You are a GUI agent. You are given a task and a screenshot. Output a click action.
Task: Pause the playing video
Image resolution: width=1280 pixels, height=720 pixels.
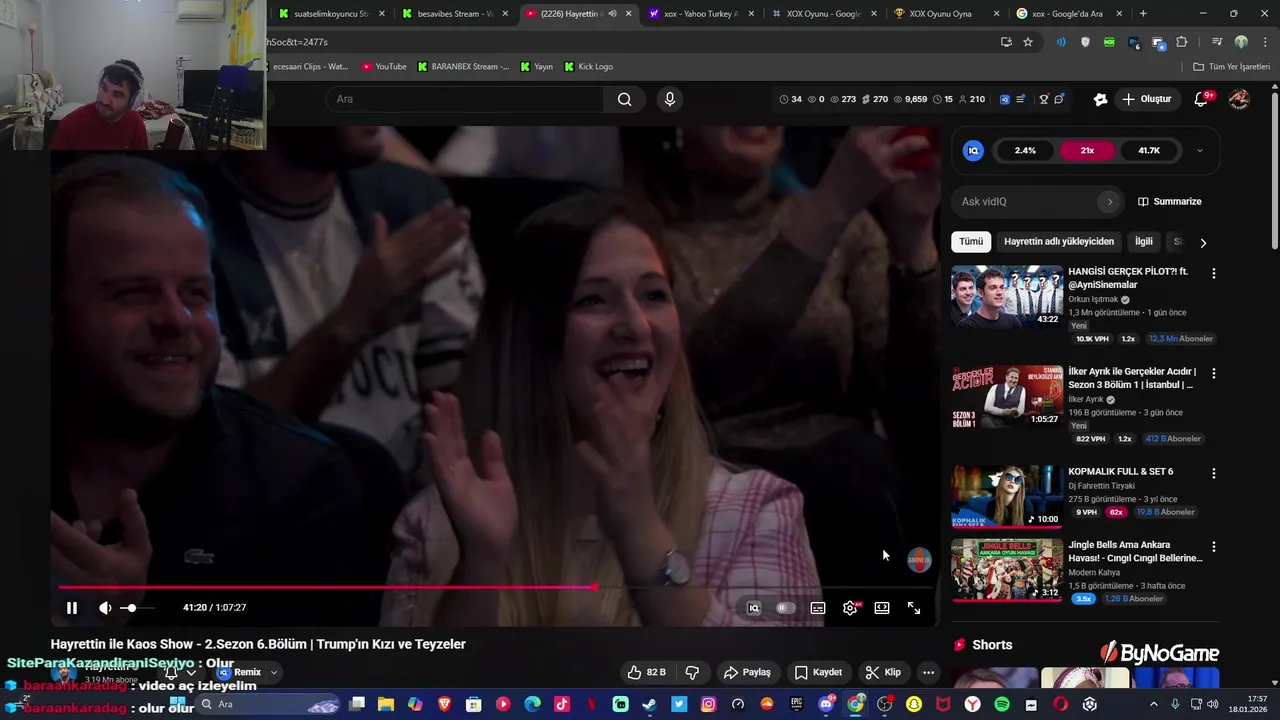72,608
